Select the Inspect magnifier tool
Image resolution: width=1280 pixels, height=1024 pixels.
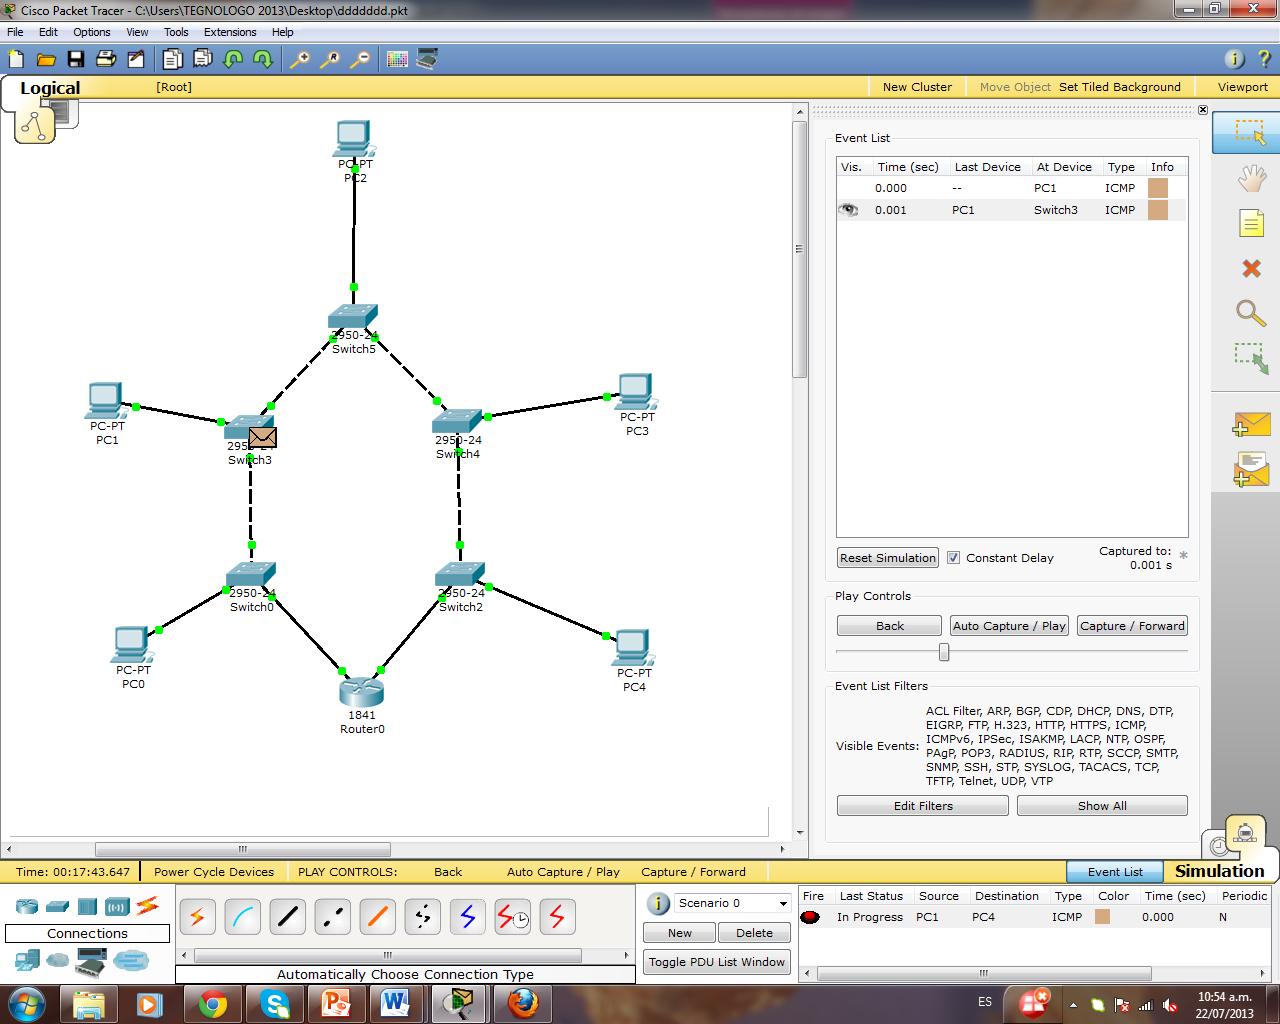(x=1250, y=313)
